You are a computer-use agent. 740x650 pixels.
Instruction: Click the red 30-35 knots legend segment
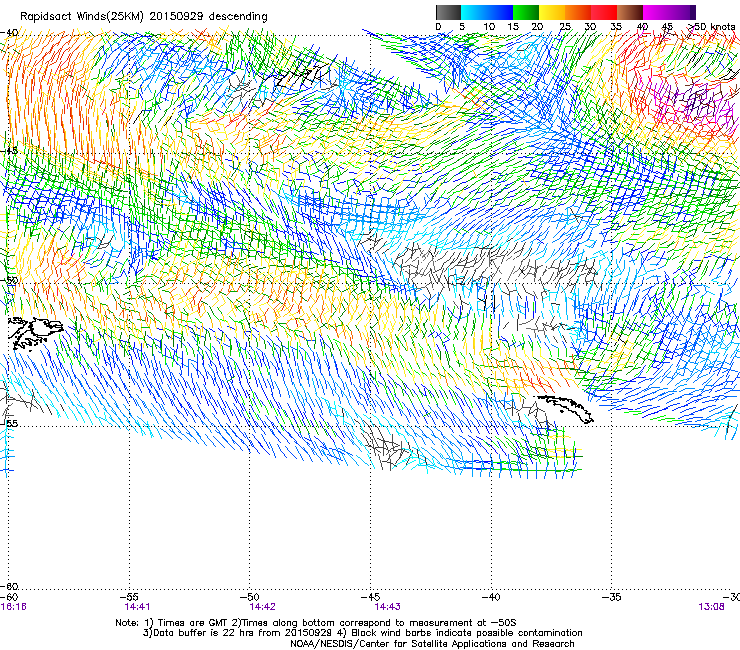pos(604,12)
